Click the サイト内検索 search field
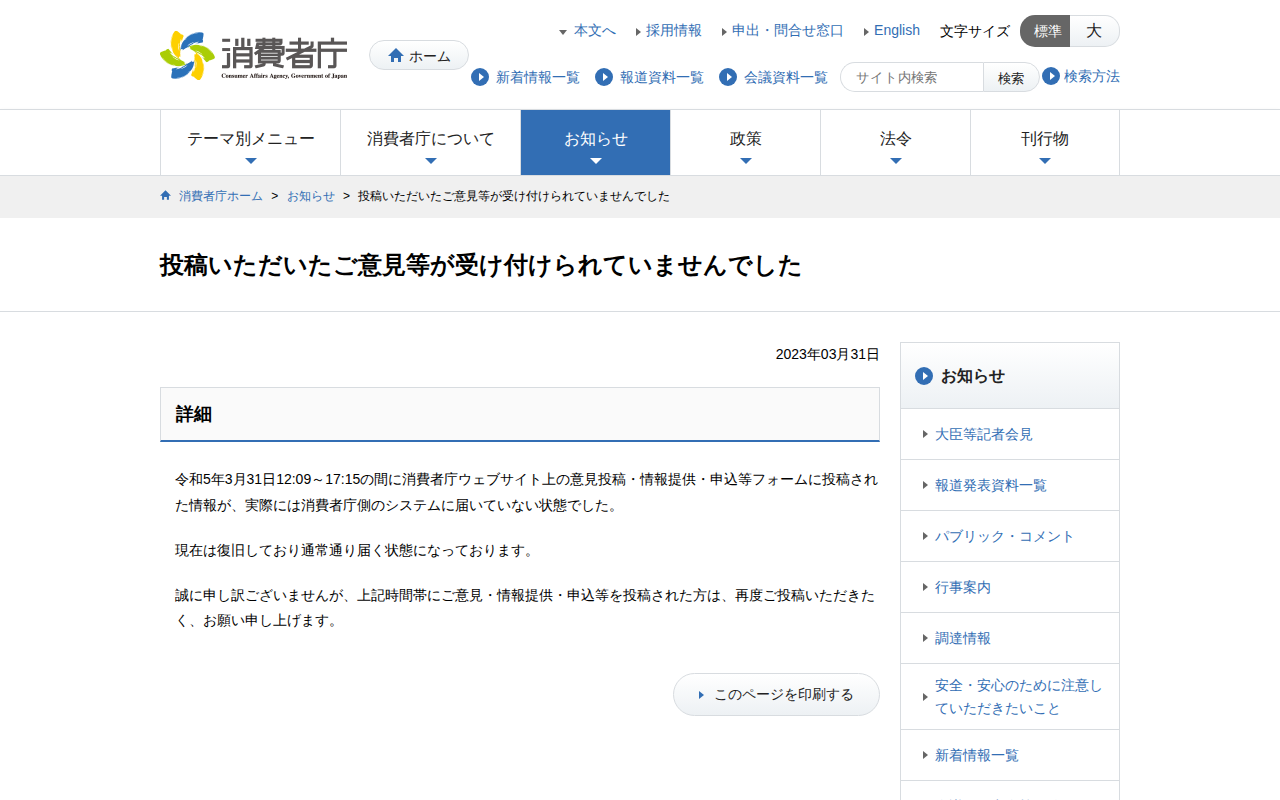This screenshot has height=800, width=1280. click(x=912, y=77)
